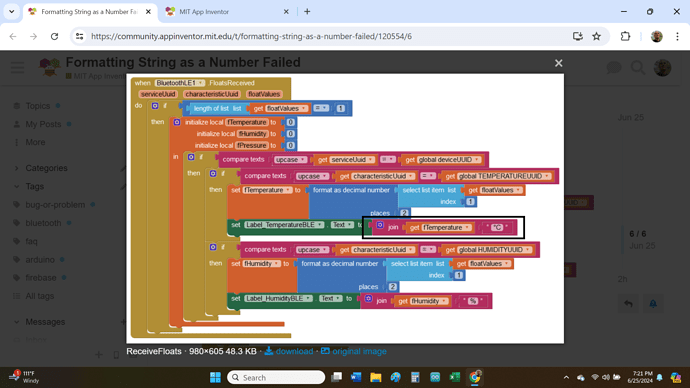This screenshot has height=388, width=690.
Task: Reload the page
Action: point(54,37)
